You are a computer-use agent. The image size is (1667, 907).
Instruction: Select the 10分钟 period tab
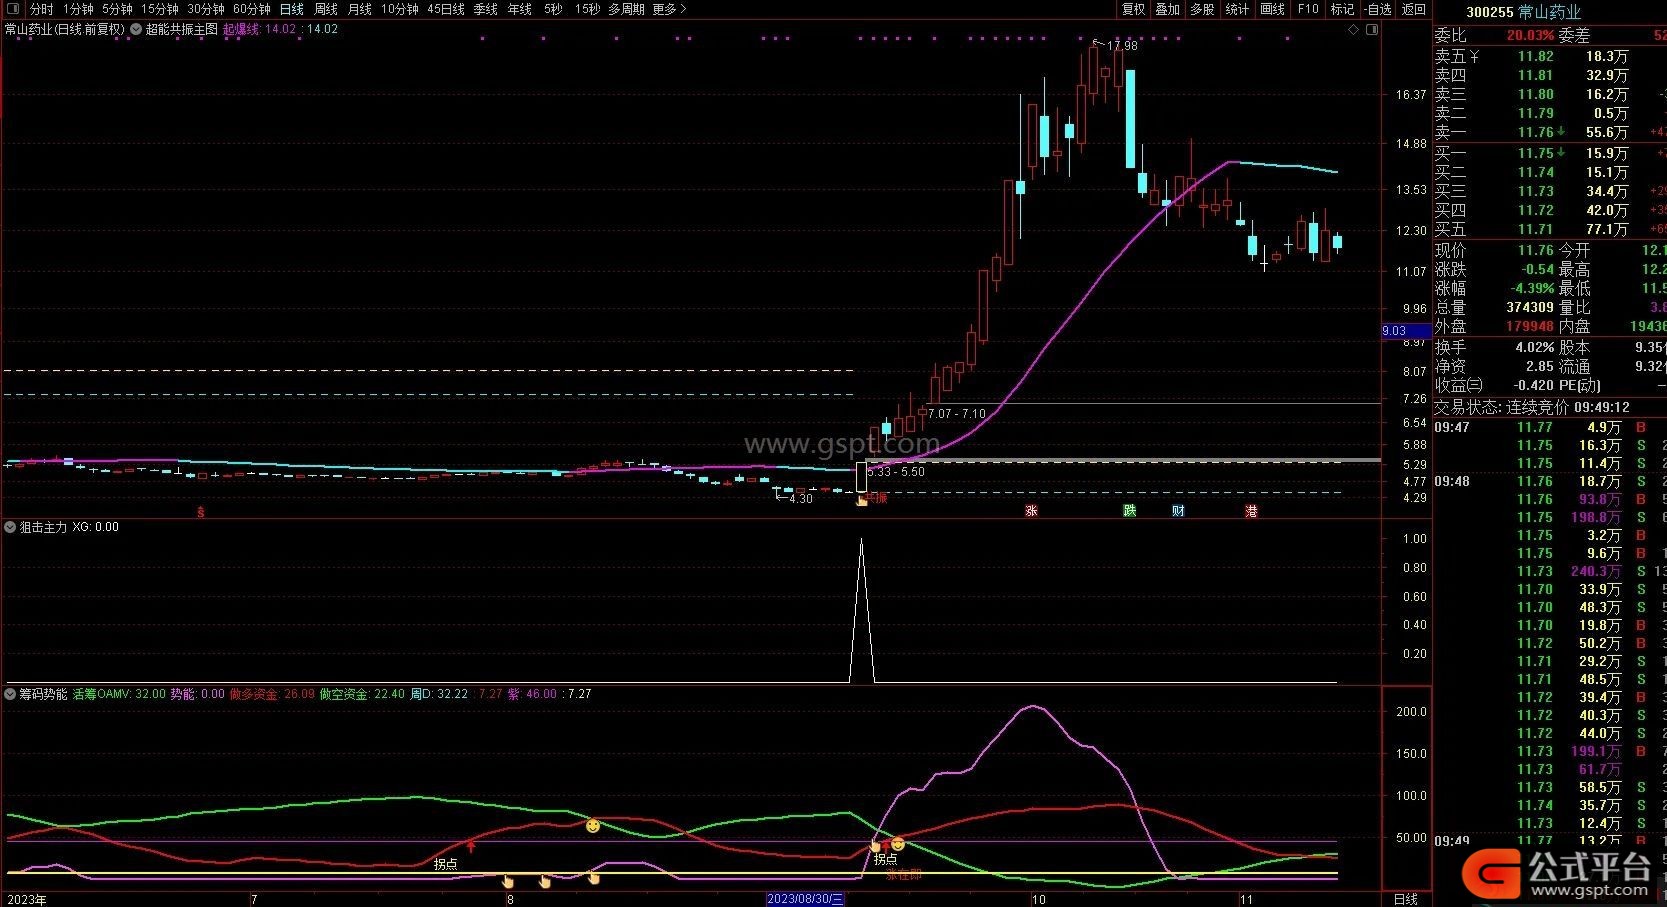click(400, 9)
